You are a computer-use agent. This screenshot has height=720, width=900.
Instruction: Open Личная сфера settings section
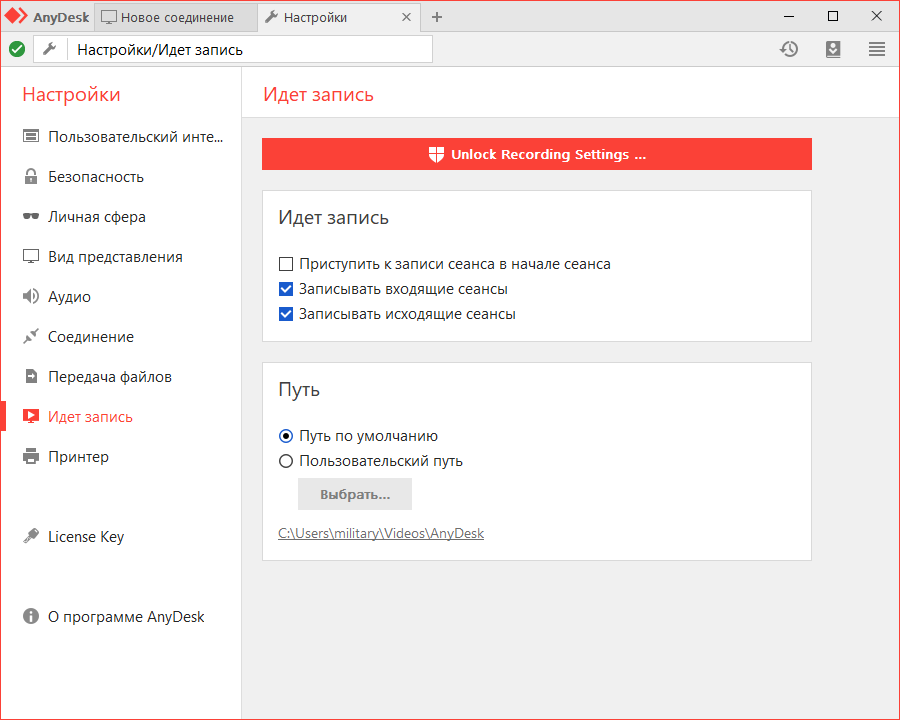click(x=97, y=217)
